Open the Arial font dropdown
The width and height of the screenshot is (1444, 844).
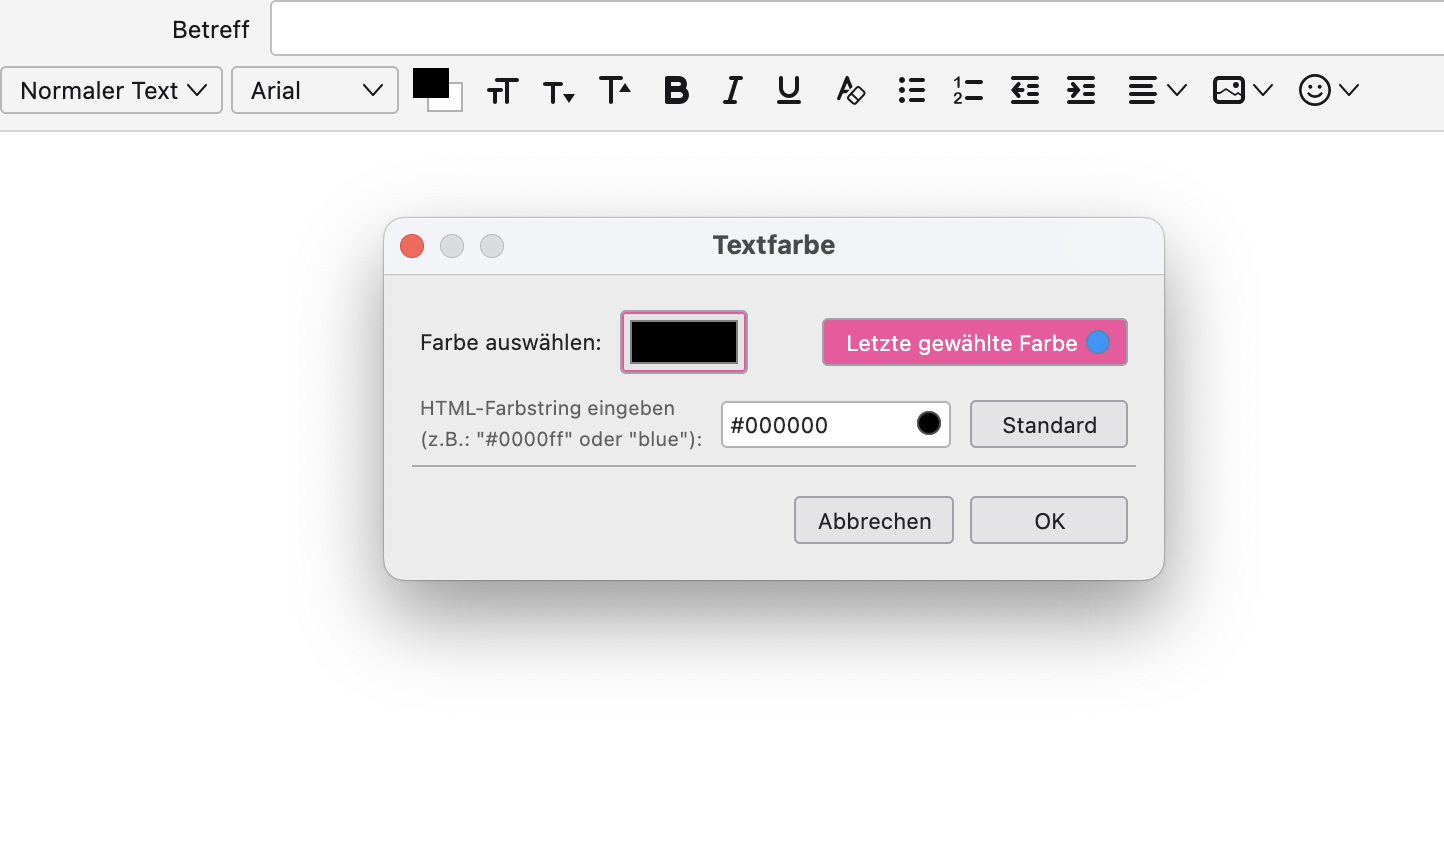click(315, 90)
